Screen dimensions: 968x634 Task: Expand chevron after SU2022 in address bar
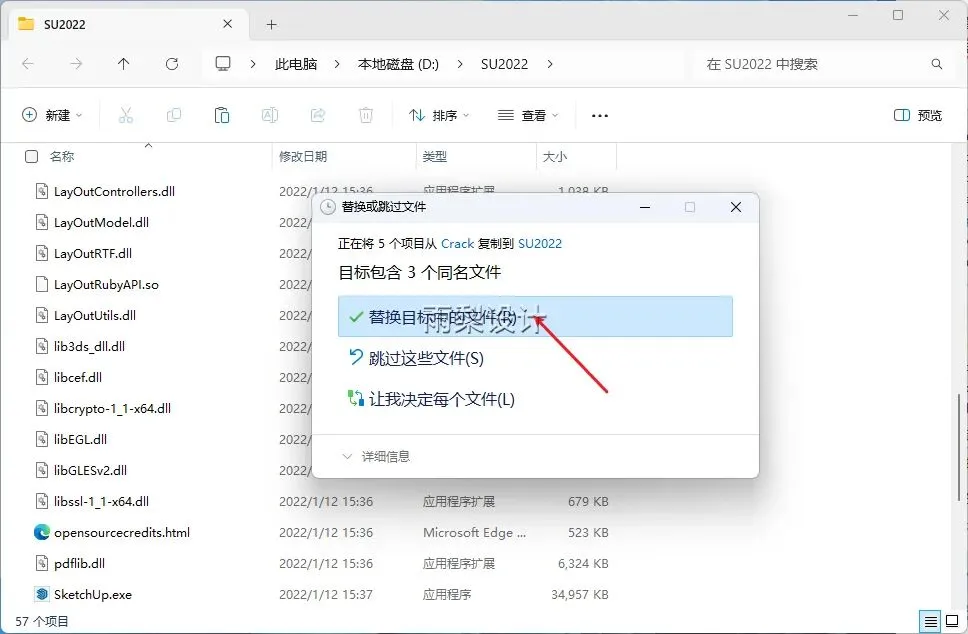pyautogui.click(x=550, y=64)
